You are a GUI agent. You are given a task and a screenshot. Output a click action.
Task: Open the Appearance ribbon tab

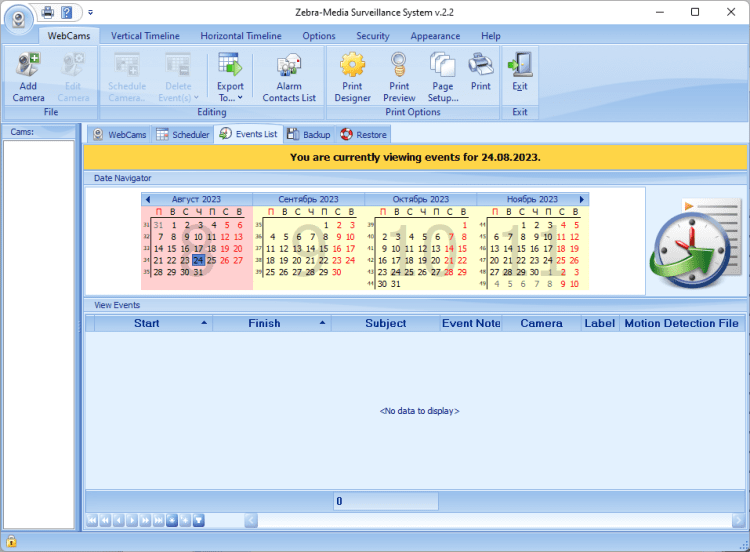[x=435, y=36]
